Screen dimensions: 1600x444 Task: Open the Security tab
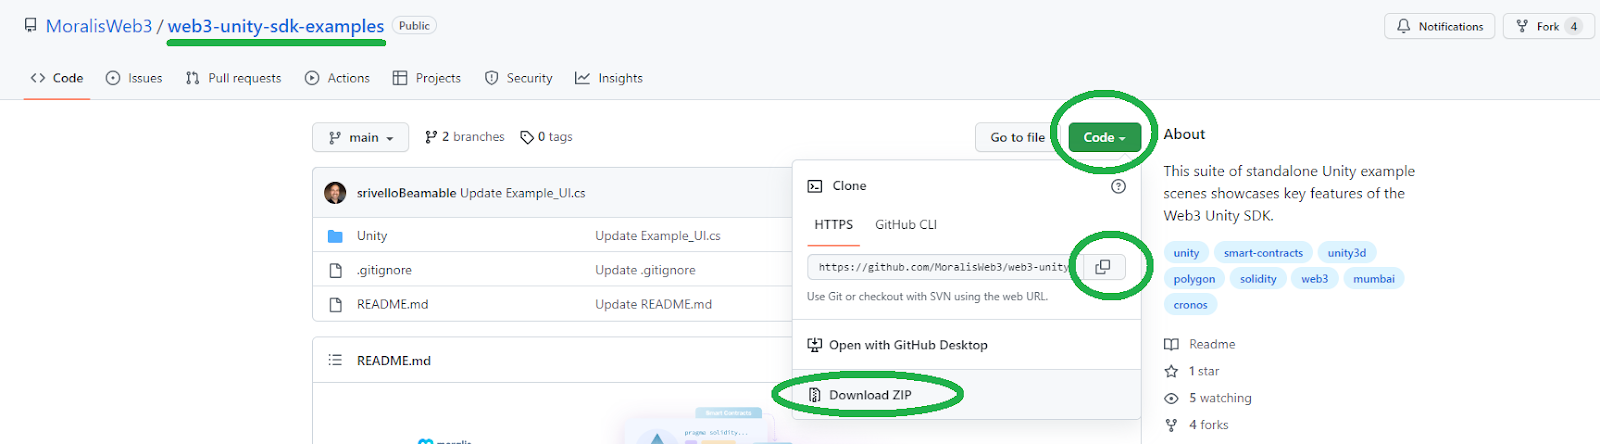coord(518,78)
